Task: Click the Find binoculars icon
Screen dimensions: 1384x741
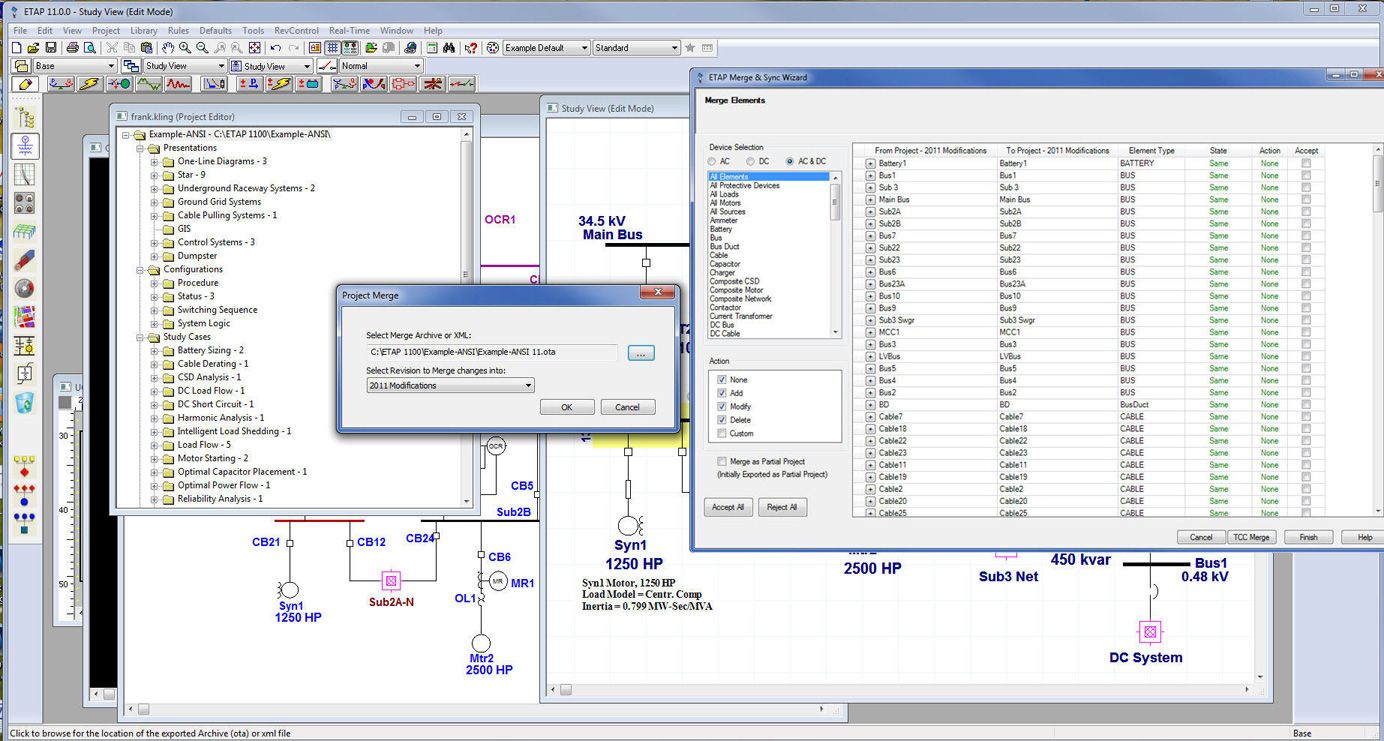Action: [x=449, y=47]
